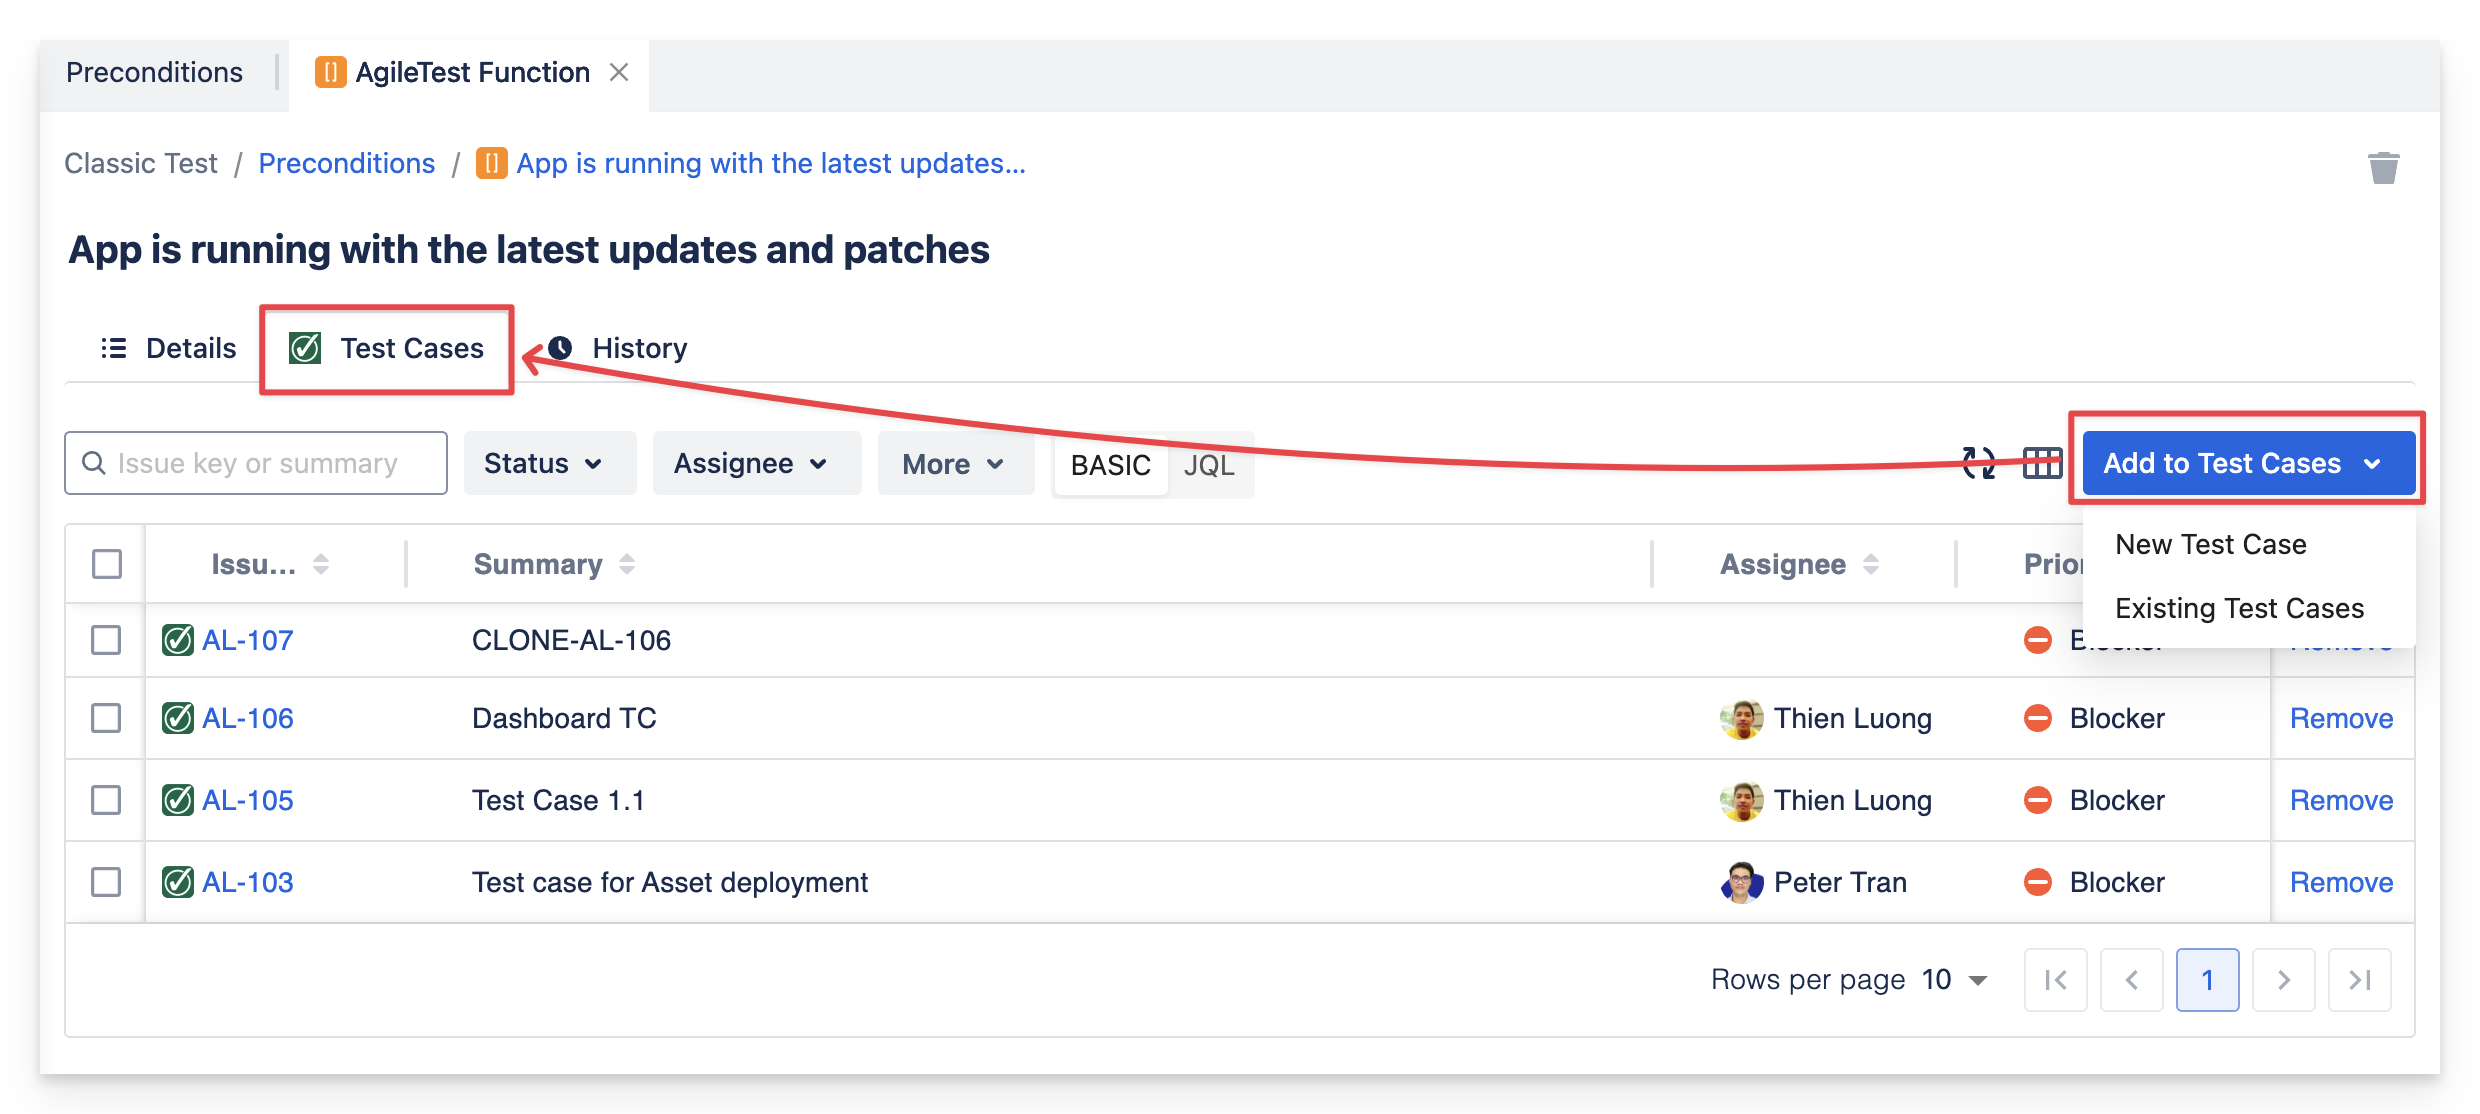Remove test case AL-106

tap(2341, 718)
